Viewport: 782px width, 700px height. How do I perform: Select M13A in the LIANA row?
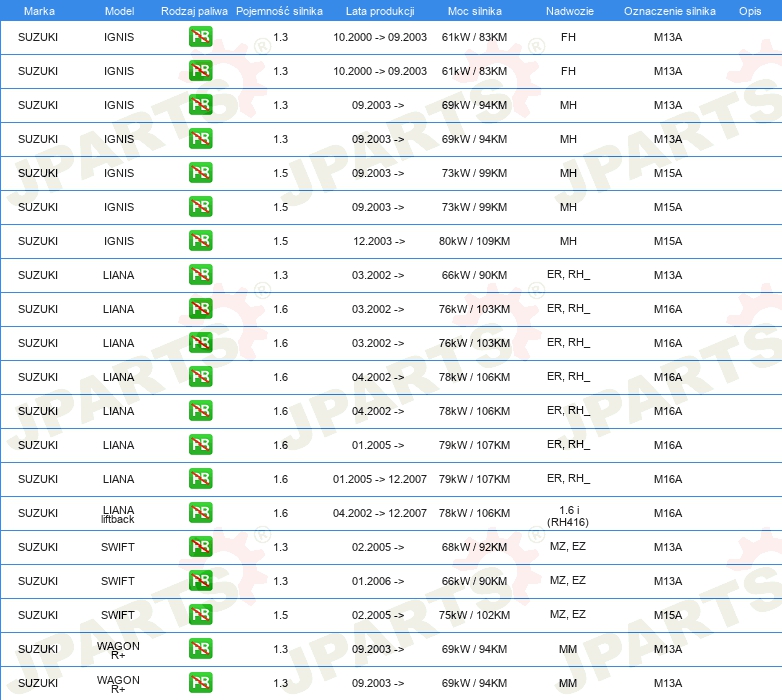tap(668, 275)
